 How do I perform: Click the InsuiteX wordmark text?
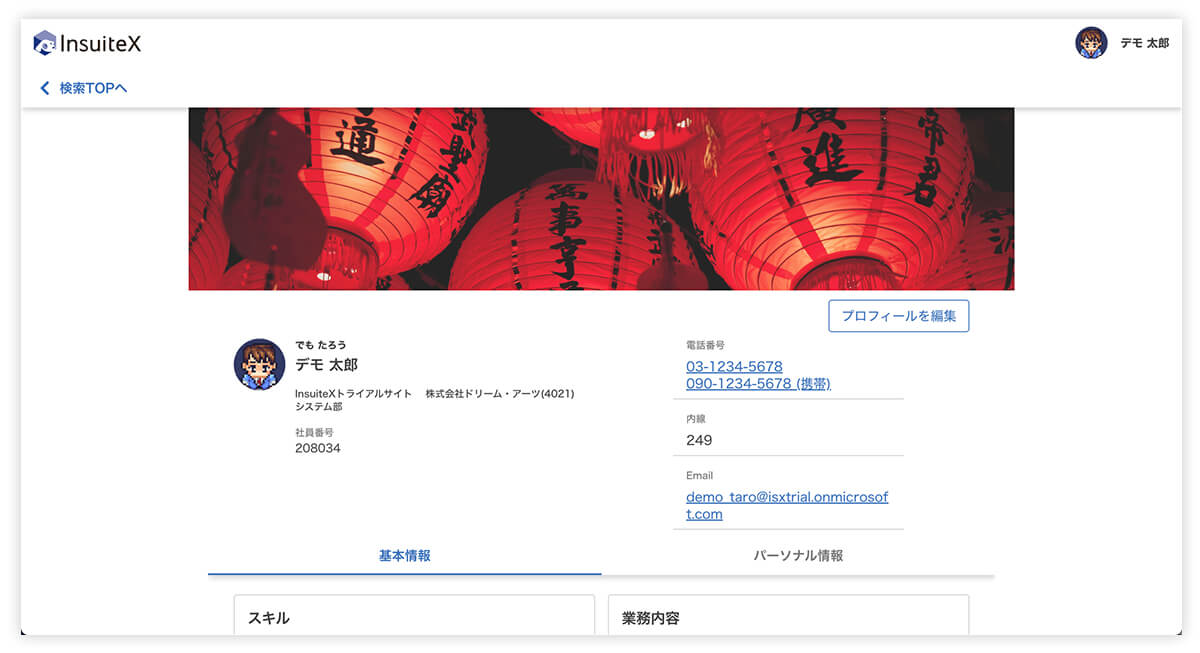click(x=101, y=43)
